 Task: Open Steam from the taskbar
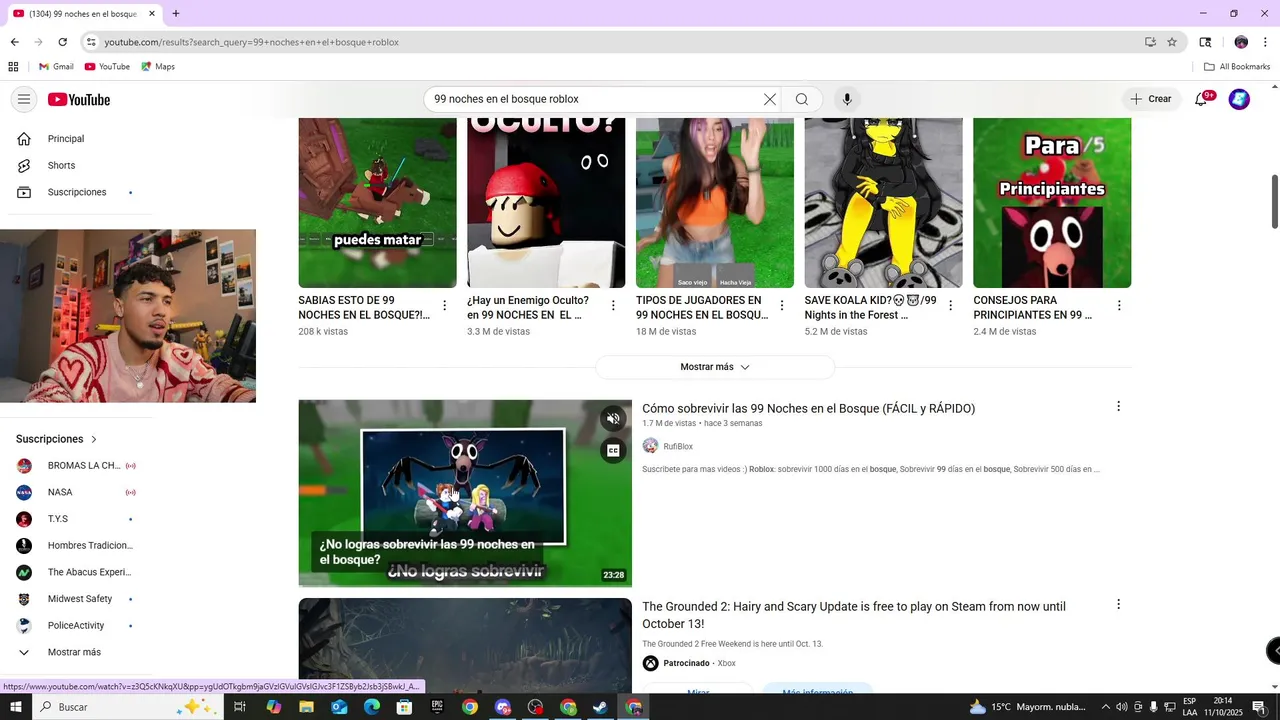tap(600, 707)
